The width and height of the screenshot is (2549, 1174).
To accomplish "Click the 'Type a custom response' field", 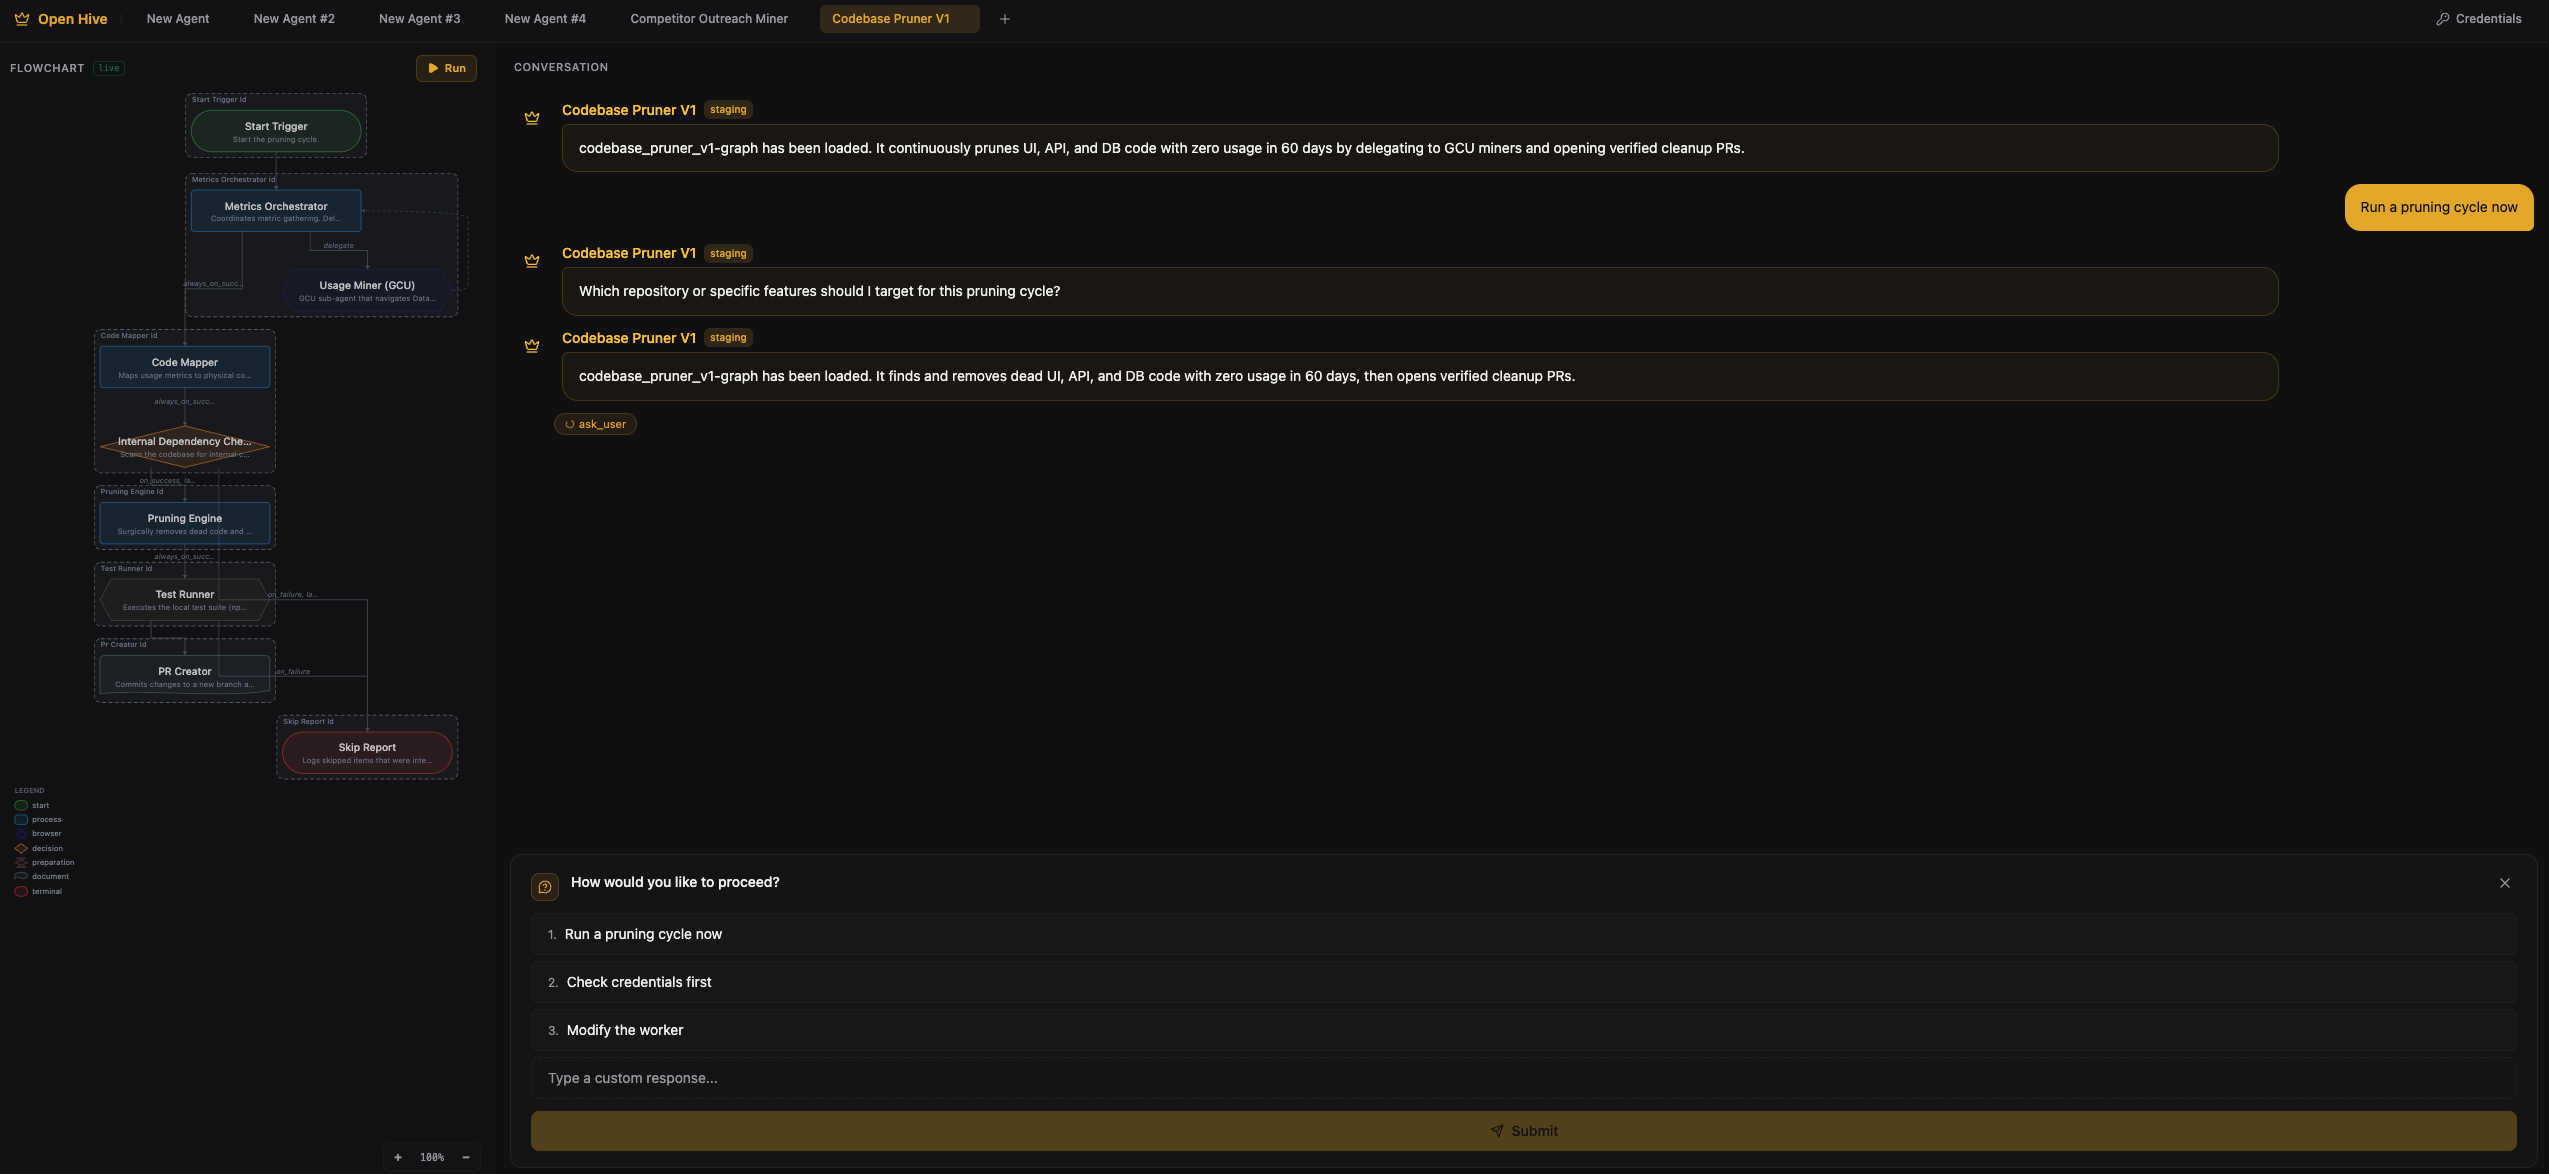I will [1200, 1078].
